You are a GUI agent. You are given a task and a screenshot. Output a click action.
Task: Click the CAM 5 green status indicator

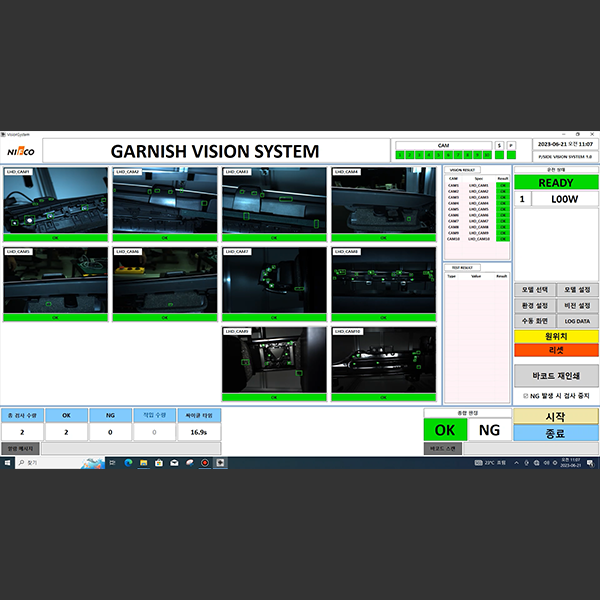440,156
